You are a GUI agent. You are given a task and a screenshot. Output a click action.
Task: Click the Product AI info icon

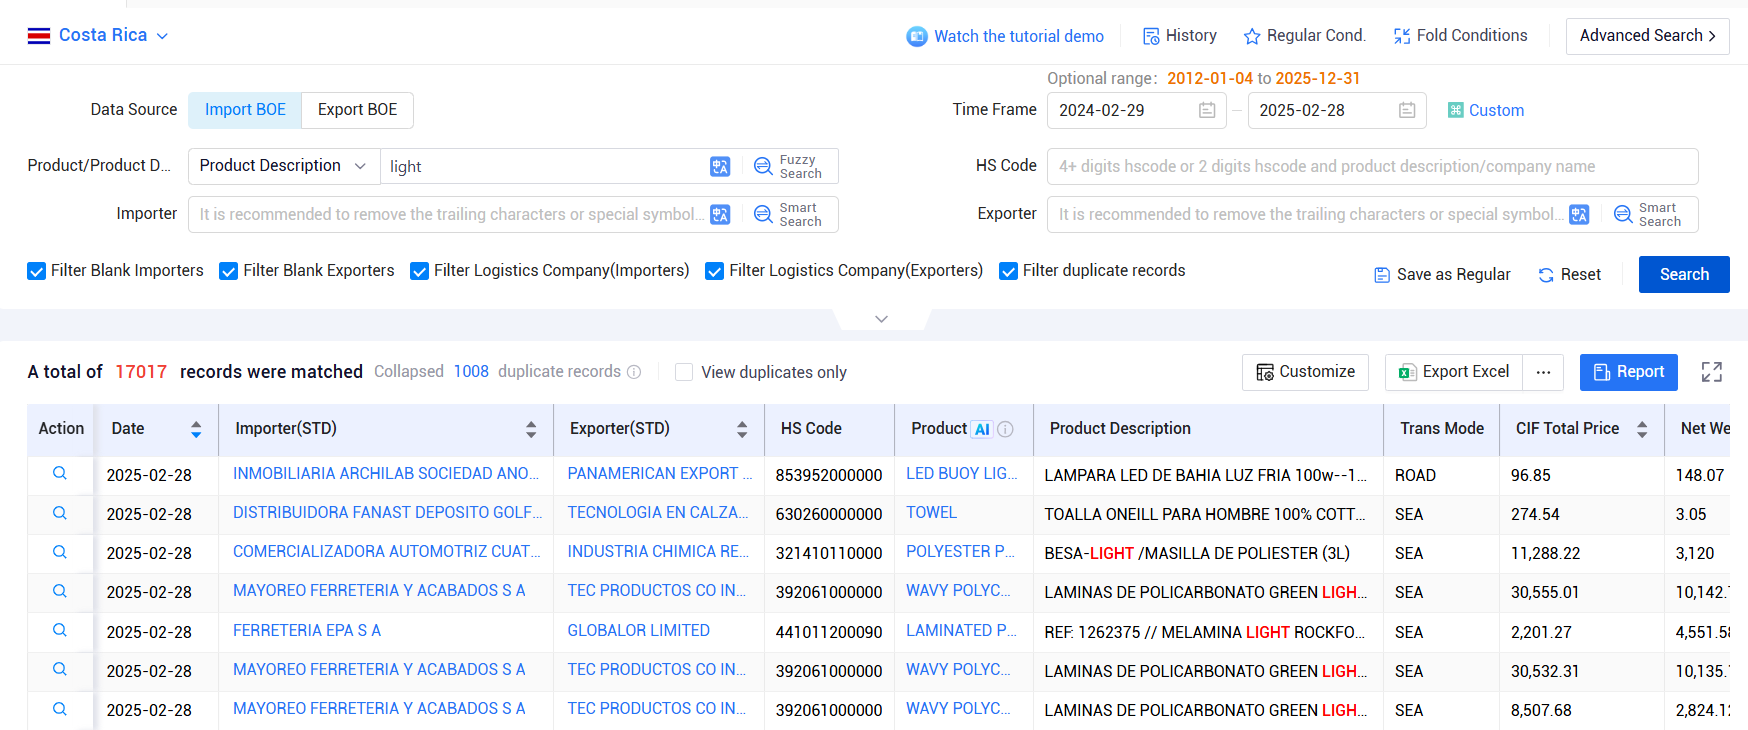coord(1006,429)
